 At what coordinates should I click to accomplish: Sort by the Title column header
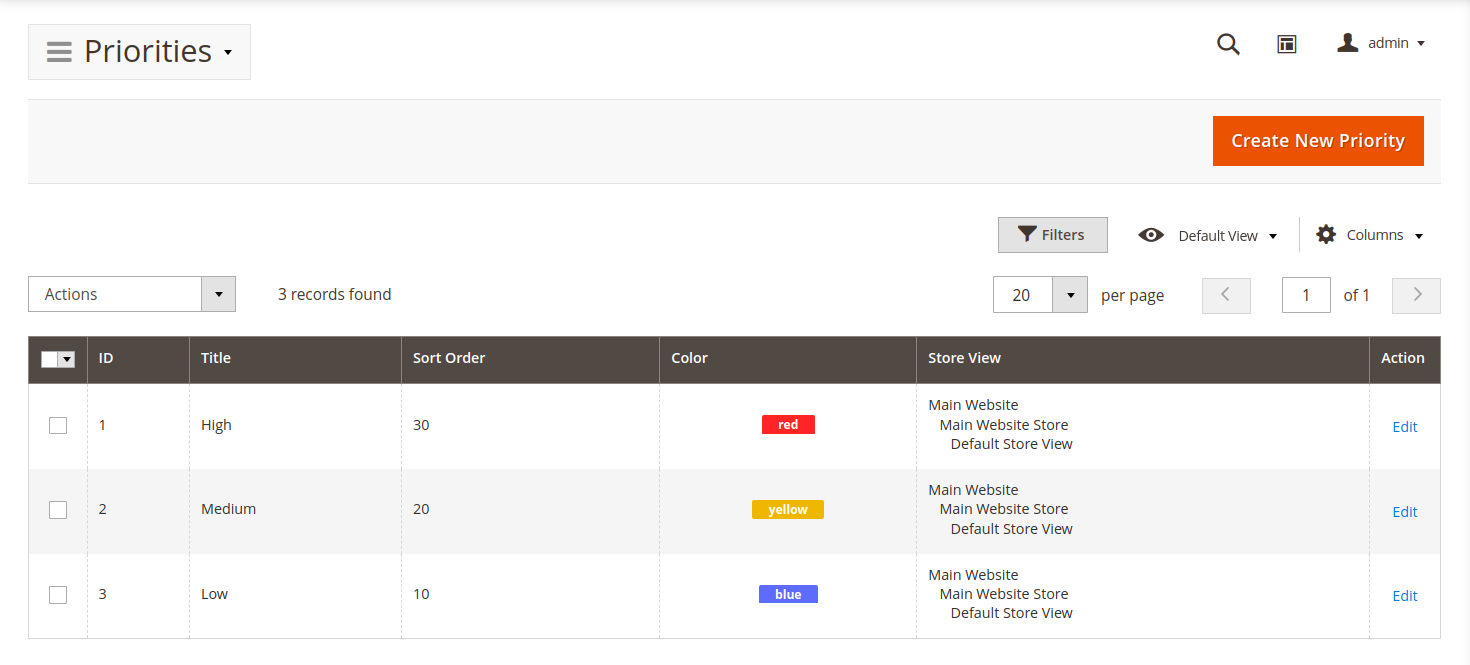point(216,358)
